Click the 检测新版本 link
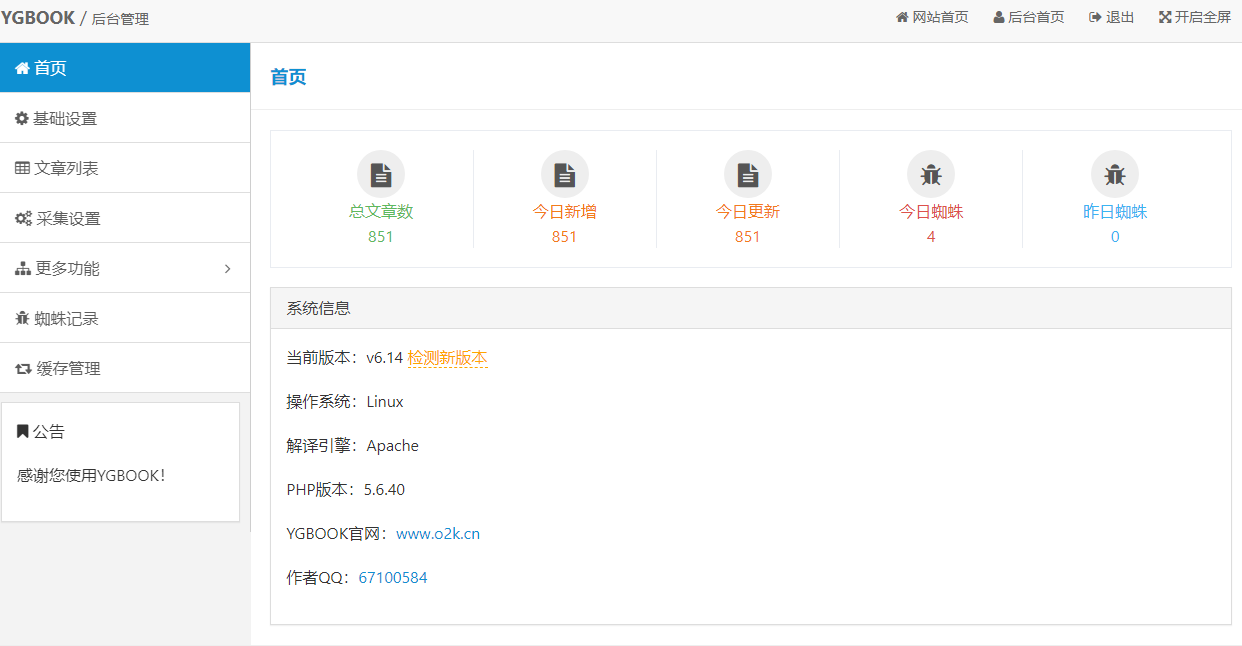Image resolution: width=1242 pixels, height=646 pixels. click(x=447, y=357)
